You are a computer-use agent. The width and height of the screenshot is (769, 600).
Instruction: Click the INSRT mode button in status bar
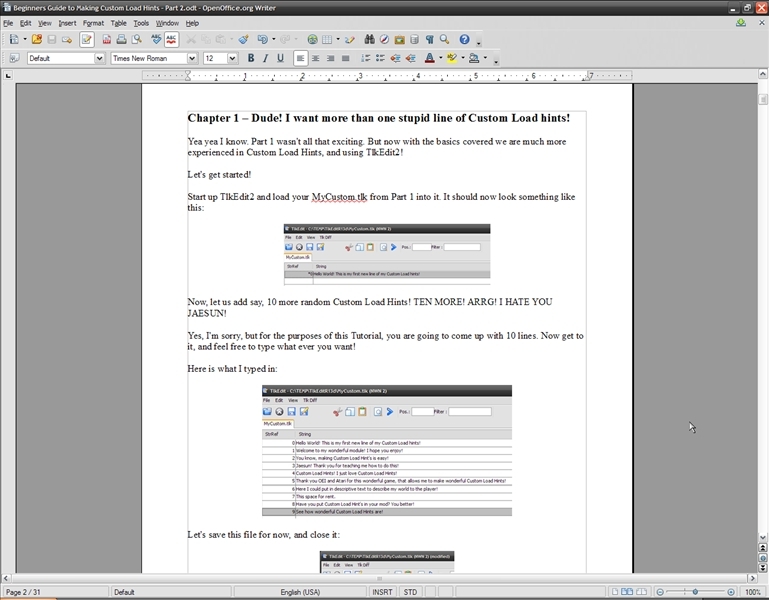click(382, 592)
